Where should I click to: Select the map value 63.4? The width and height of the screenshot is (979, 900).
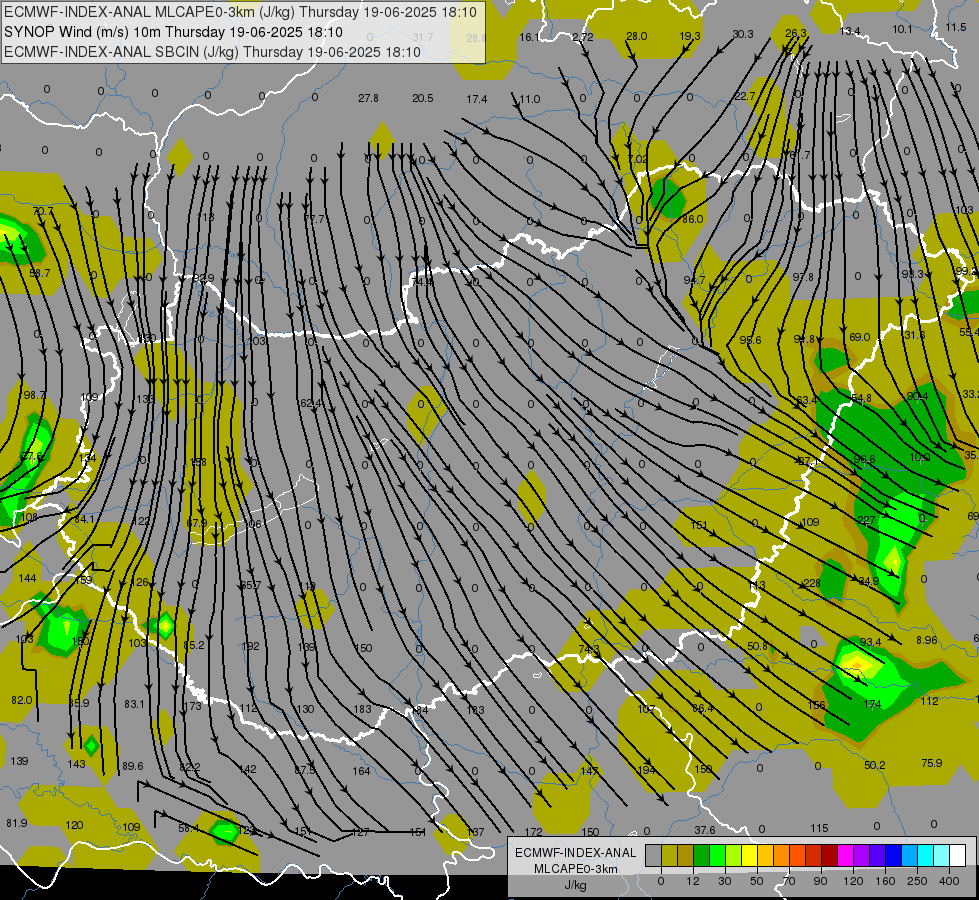click(807, 400)
